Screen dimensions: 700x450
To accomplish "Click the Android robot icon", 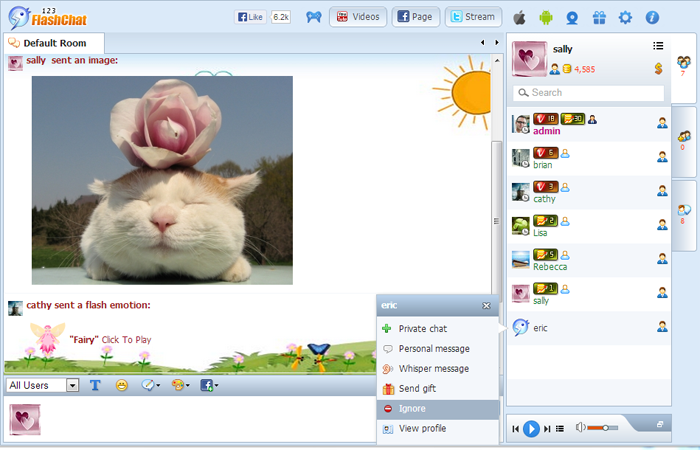I will click(545, 17).
